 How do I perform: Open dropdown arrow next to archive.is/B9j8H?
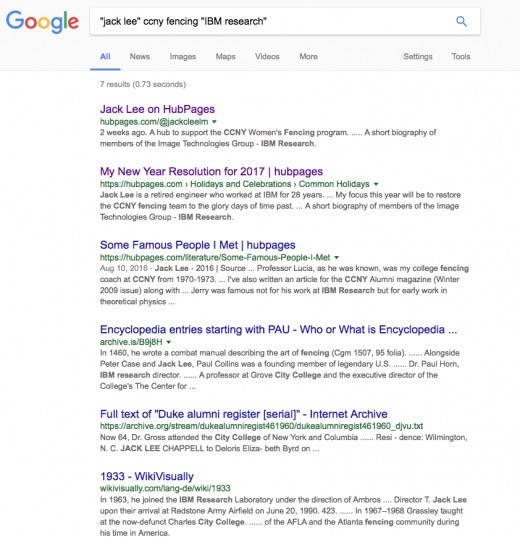click(169, 342)
